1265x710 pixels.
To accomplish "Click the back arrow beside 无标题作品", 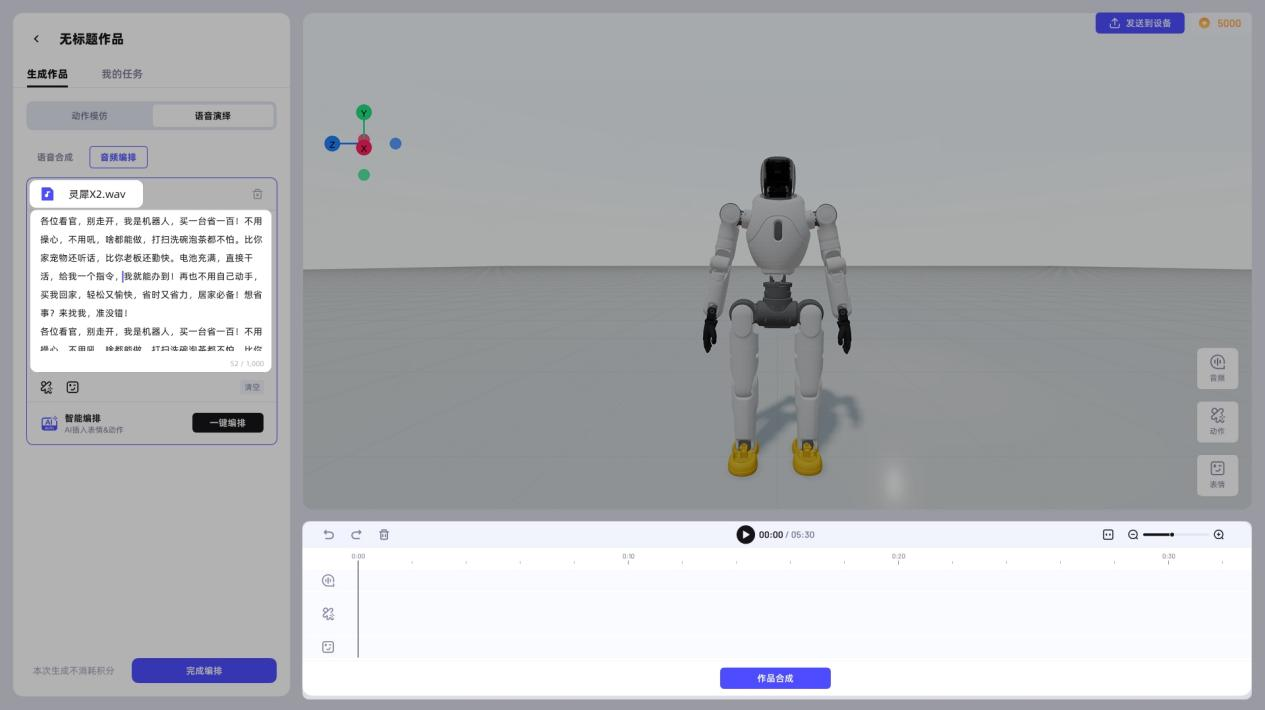I will point(37,39).
